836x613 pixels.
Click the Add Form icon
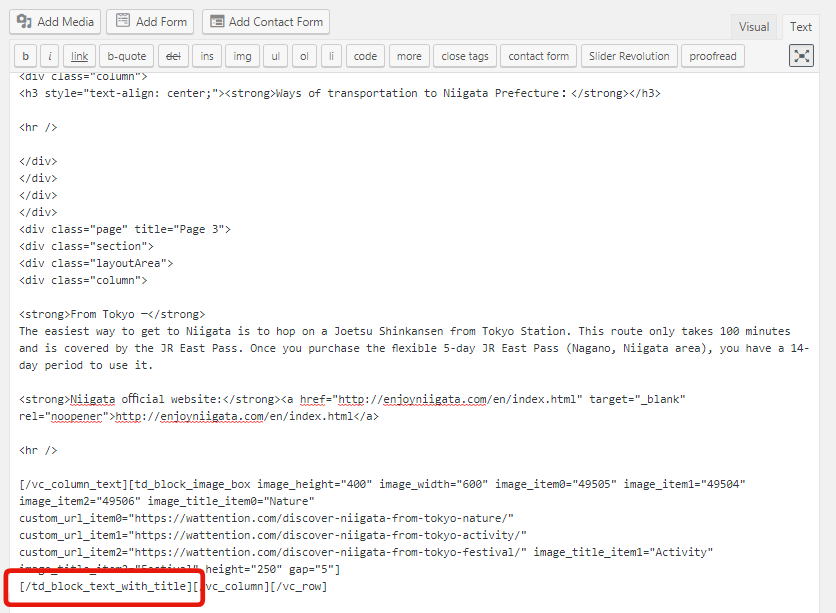point(123,20)
